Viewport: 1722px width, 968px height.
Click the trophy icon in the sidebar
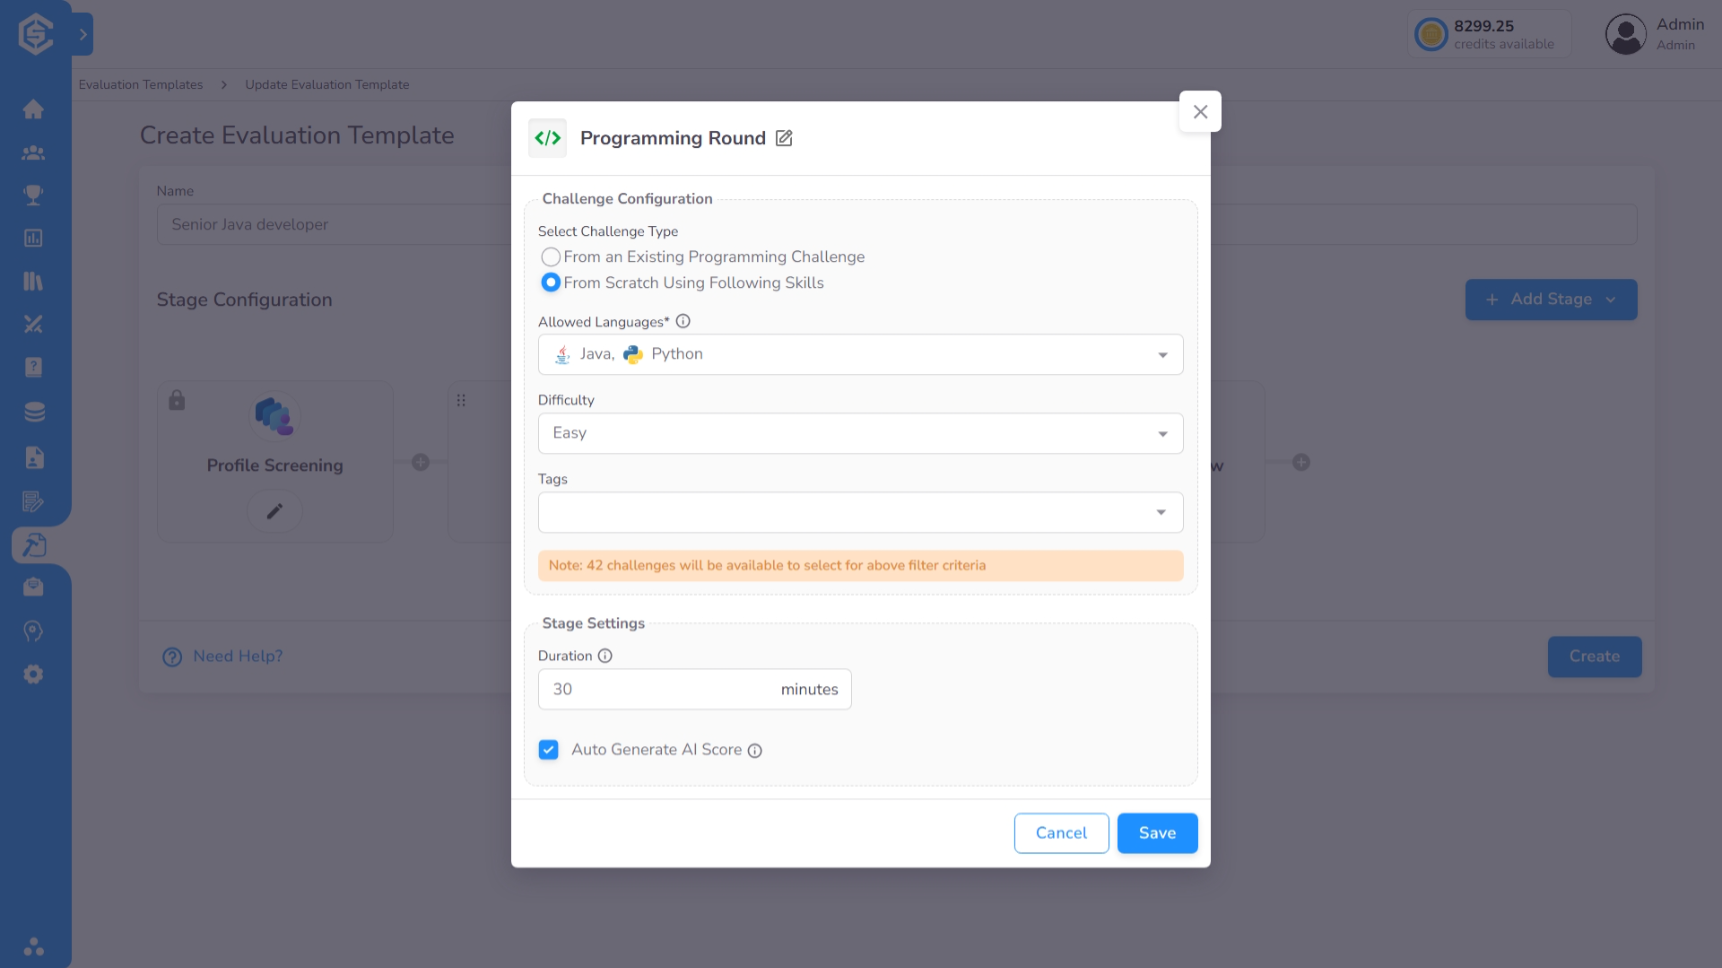pyautogui.click(x=33, y=195)
